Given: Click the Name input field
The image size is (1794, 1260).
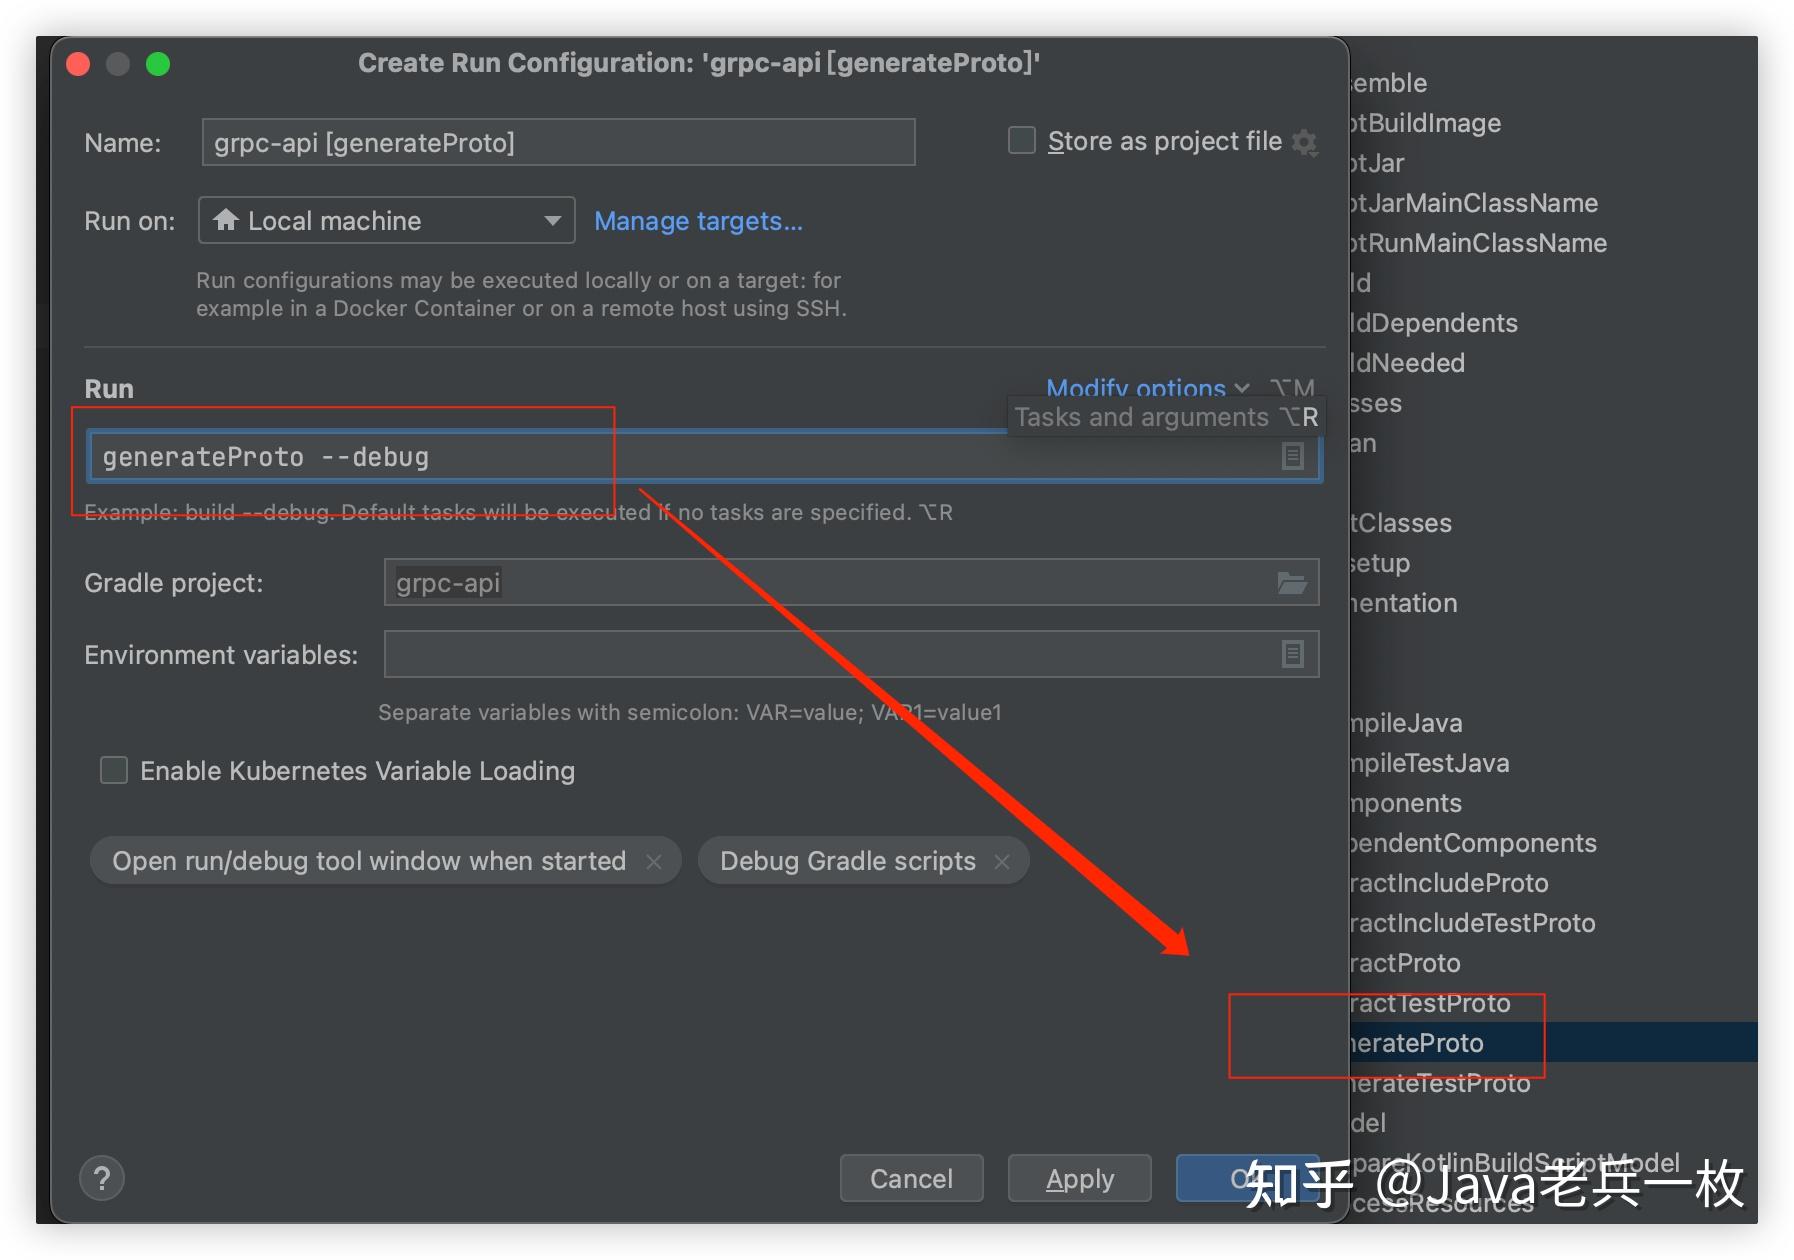Looking at the screenshot, I should pyautogui.click(x=557, y=141).
